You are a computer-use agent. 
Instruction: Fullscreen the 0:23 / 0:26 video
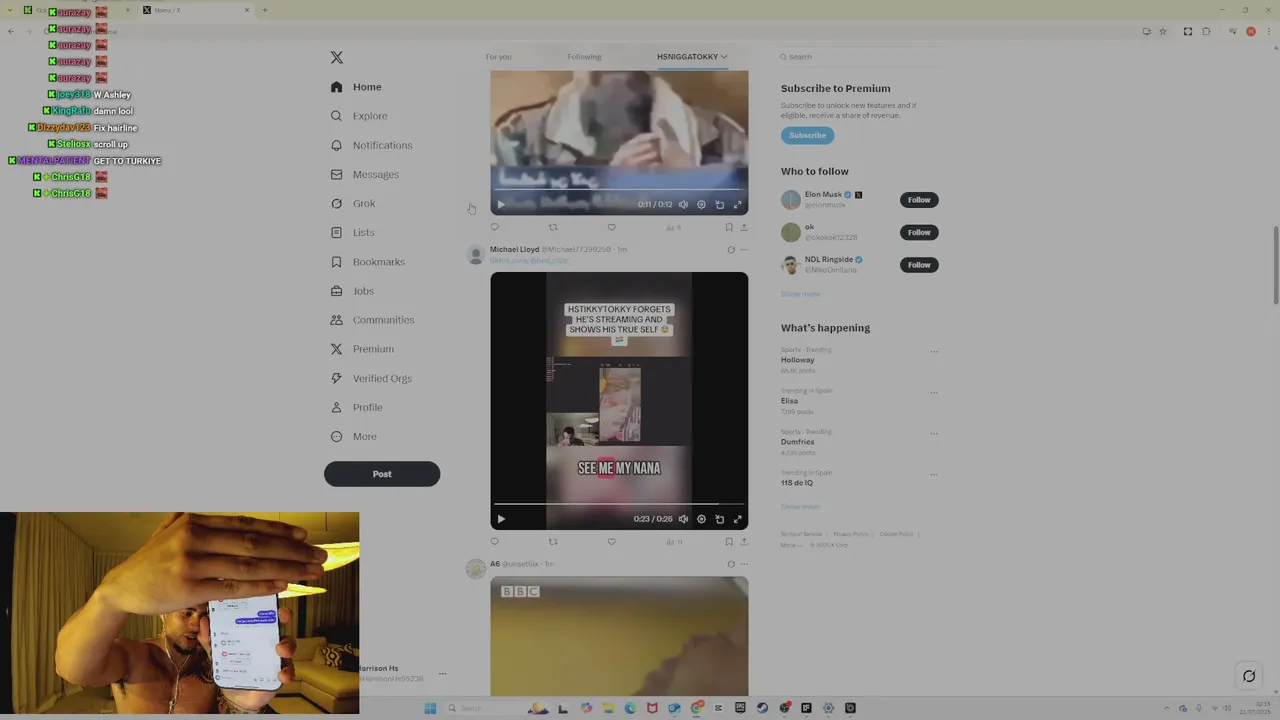737,519
